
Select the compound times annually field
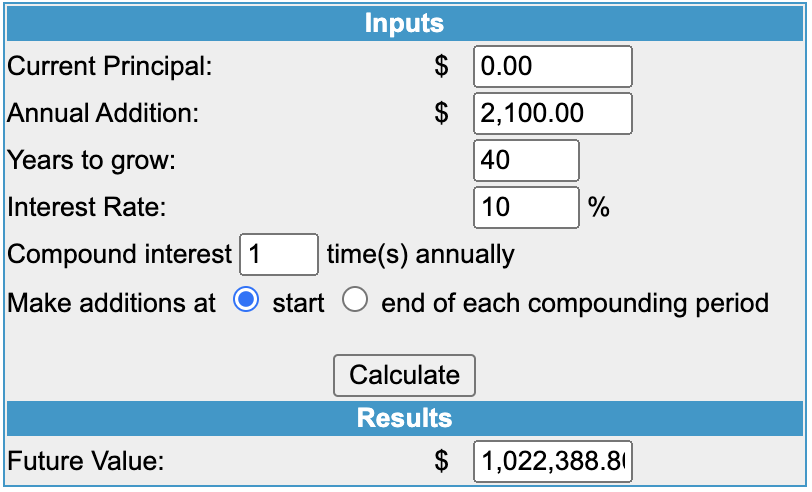(x=279, y=254)
